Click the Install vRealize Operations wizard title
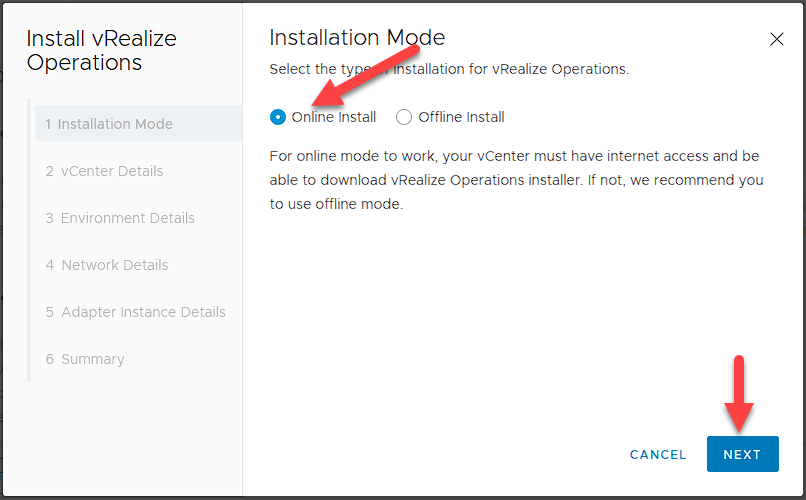 [x=101, y=51]
